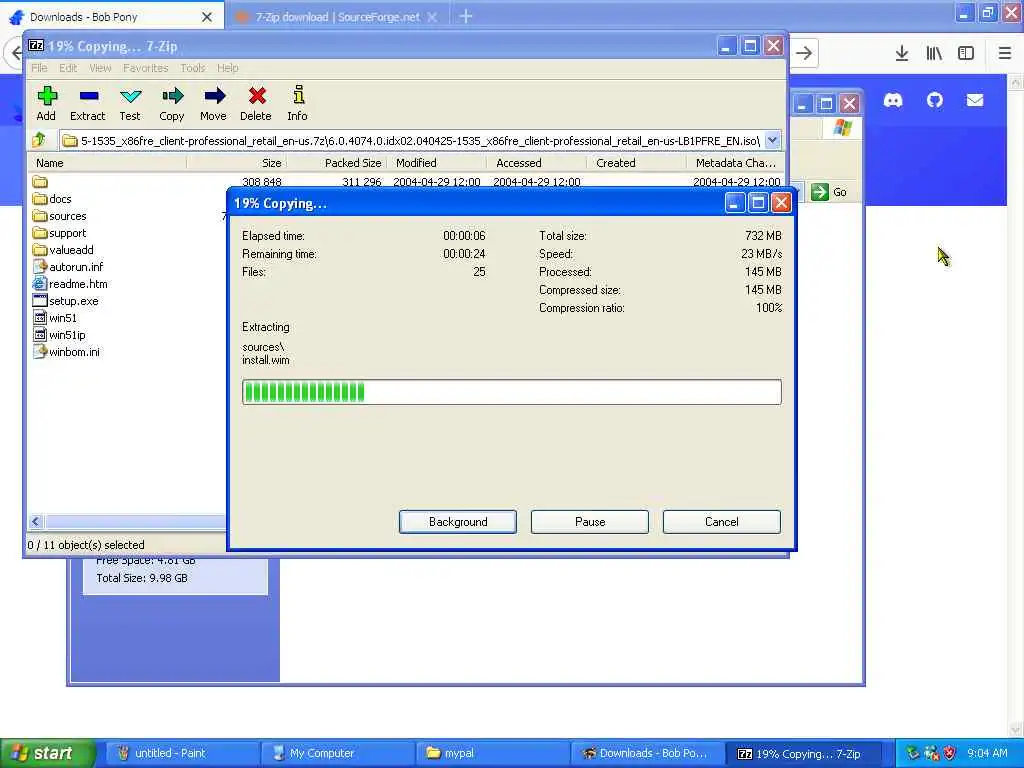The height and width of the screenshot is (768, 1024).
Task: Close the Downloads - Bob Pony tab
Action: pos(207,17)
